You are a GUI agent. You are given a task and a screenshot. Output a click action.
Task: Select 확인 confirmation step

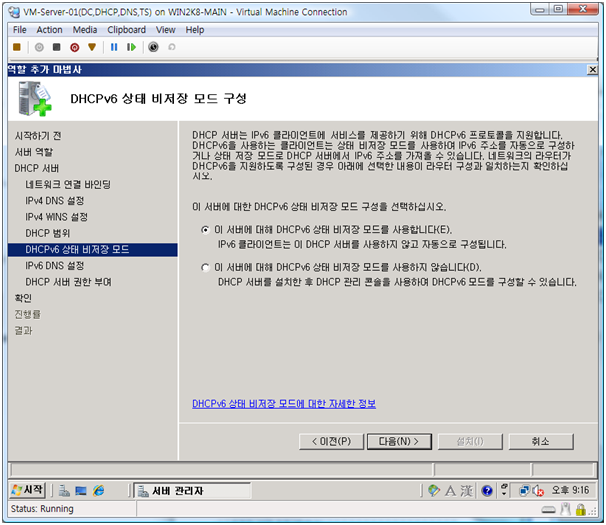click(23, 298)
